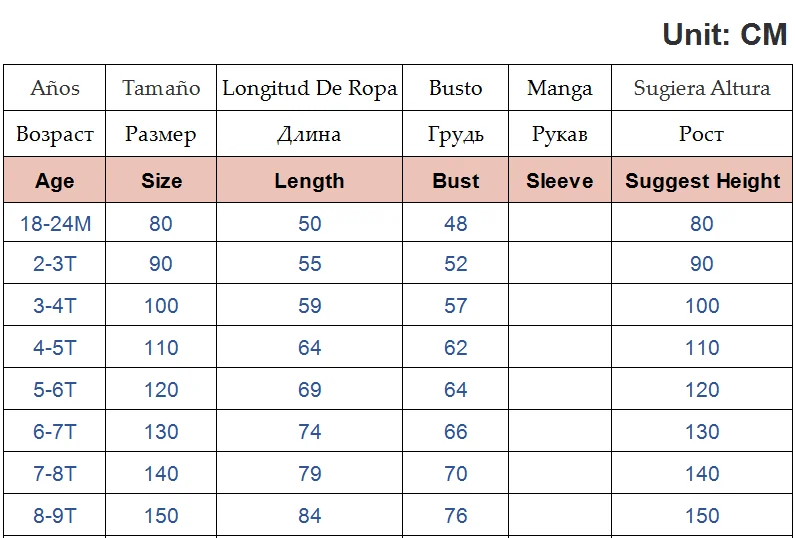Screen dimensions: 795x538
Task: Click the Spanish 'Sugiera Altura' header
Action: (x=702, y=88)
